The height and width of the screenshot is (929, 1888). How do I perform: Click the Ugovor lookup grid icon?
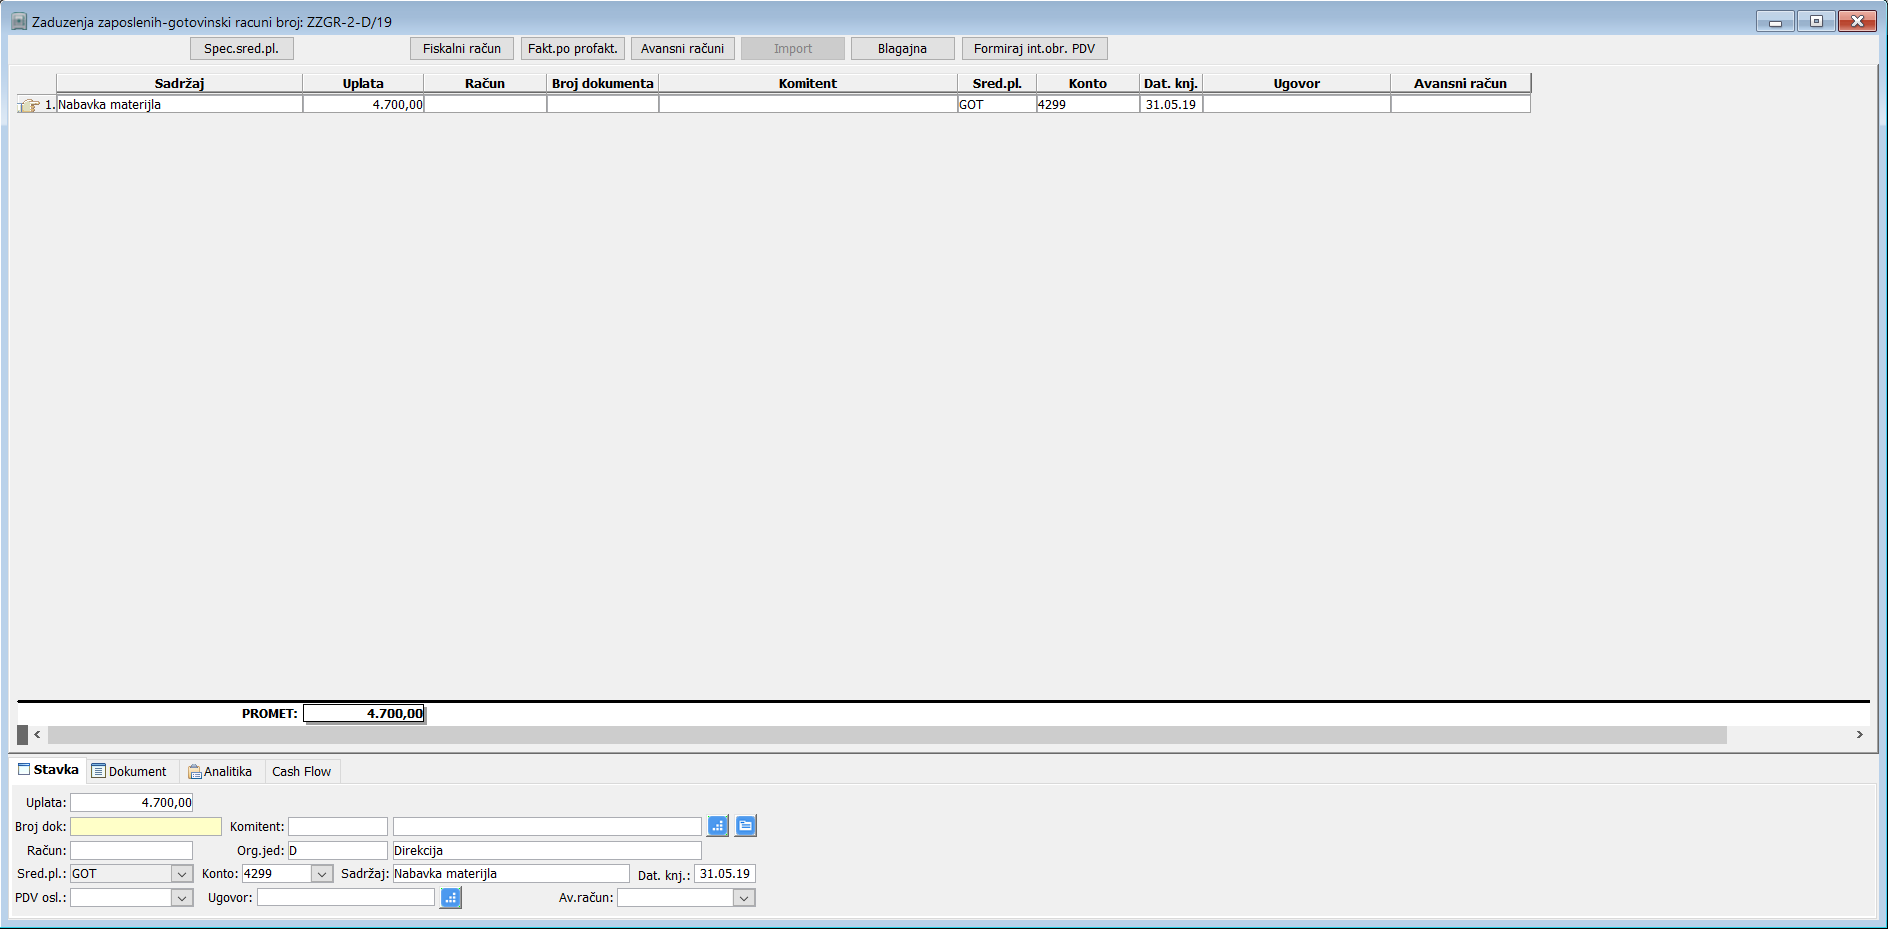(x=451, y=898)
